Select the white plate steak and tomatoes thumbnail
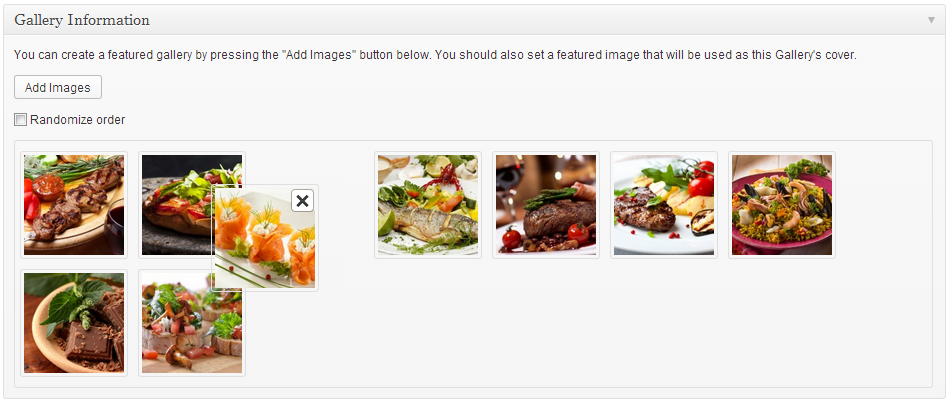This screenshot has height=401, width=949. click(x=664, y=205)
